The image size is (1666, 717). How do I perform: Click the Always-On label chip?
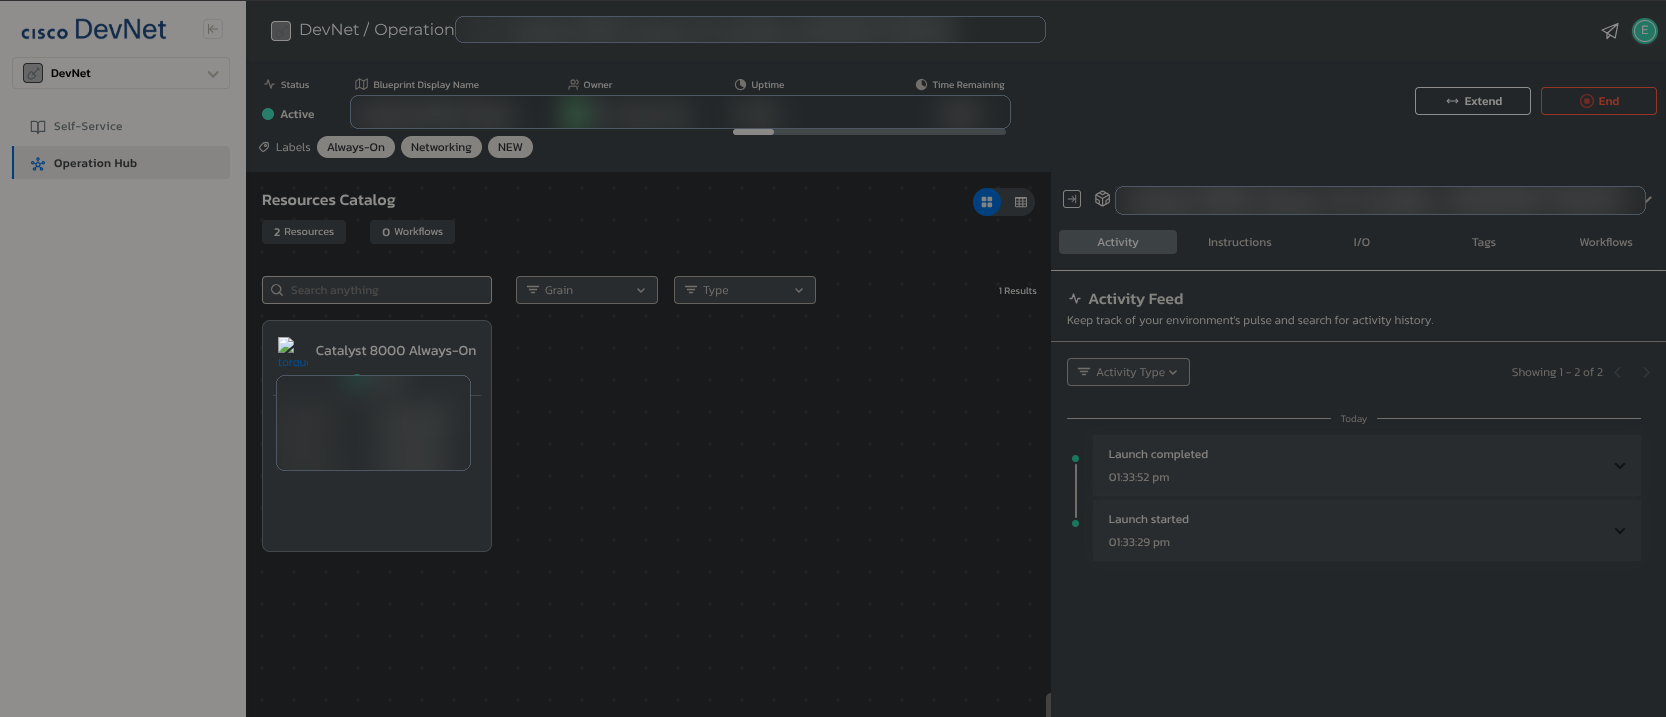(356, 147)
